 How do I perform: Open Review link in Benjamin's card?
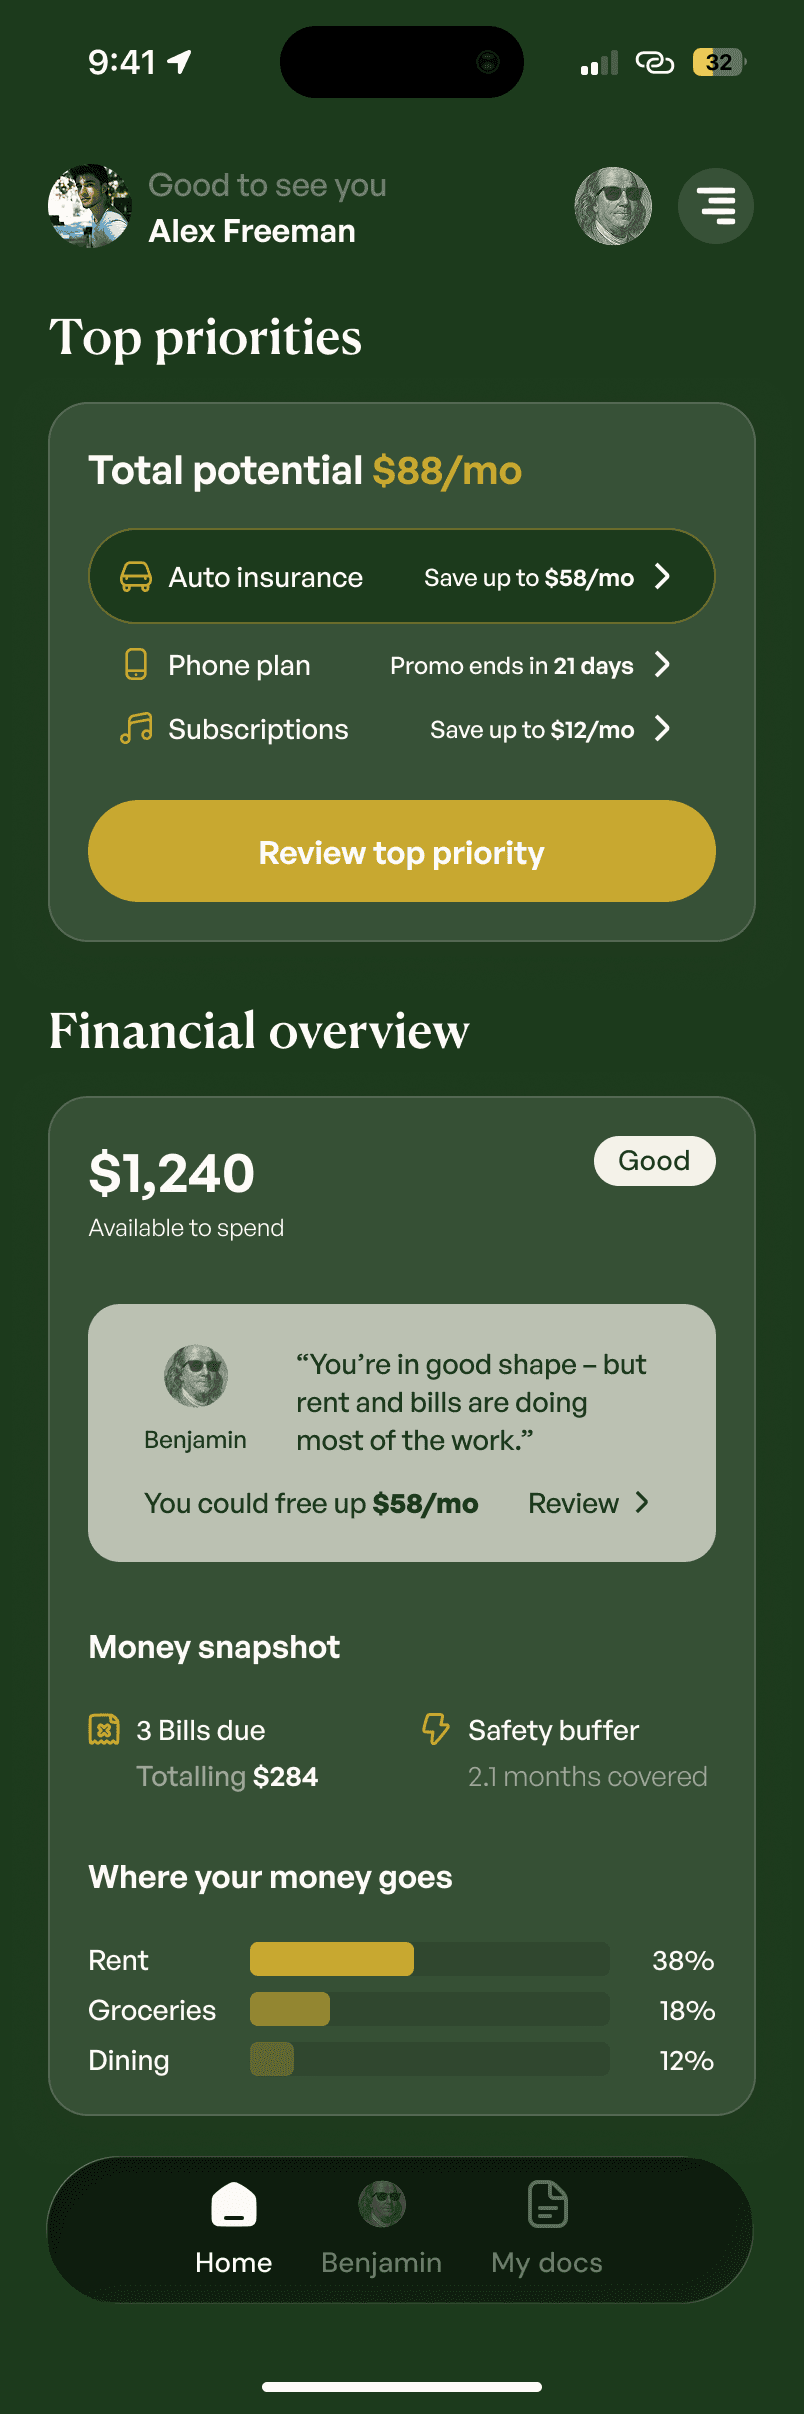click(x=589, y=1503)
